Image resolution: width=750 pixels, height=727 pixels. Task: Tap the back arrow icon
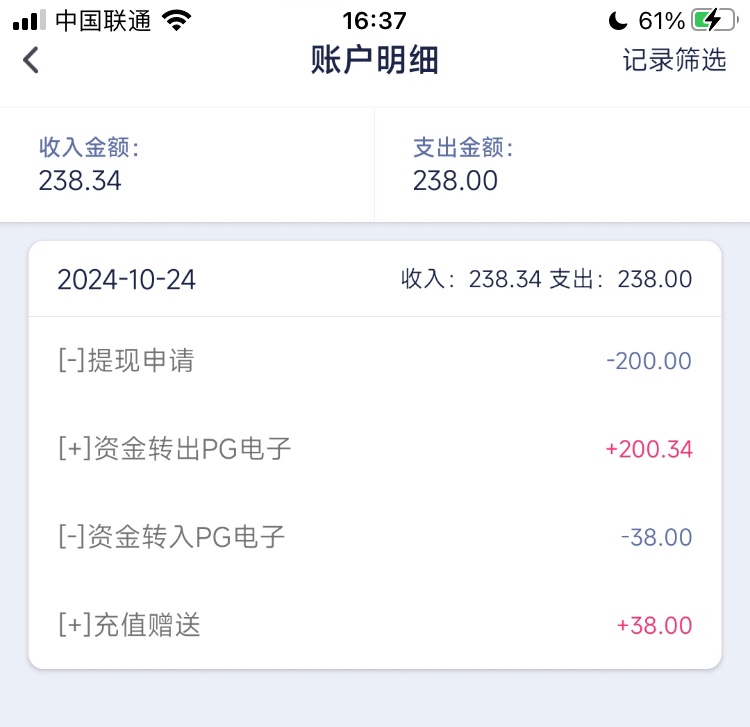31,60
